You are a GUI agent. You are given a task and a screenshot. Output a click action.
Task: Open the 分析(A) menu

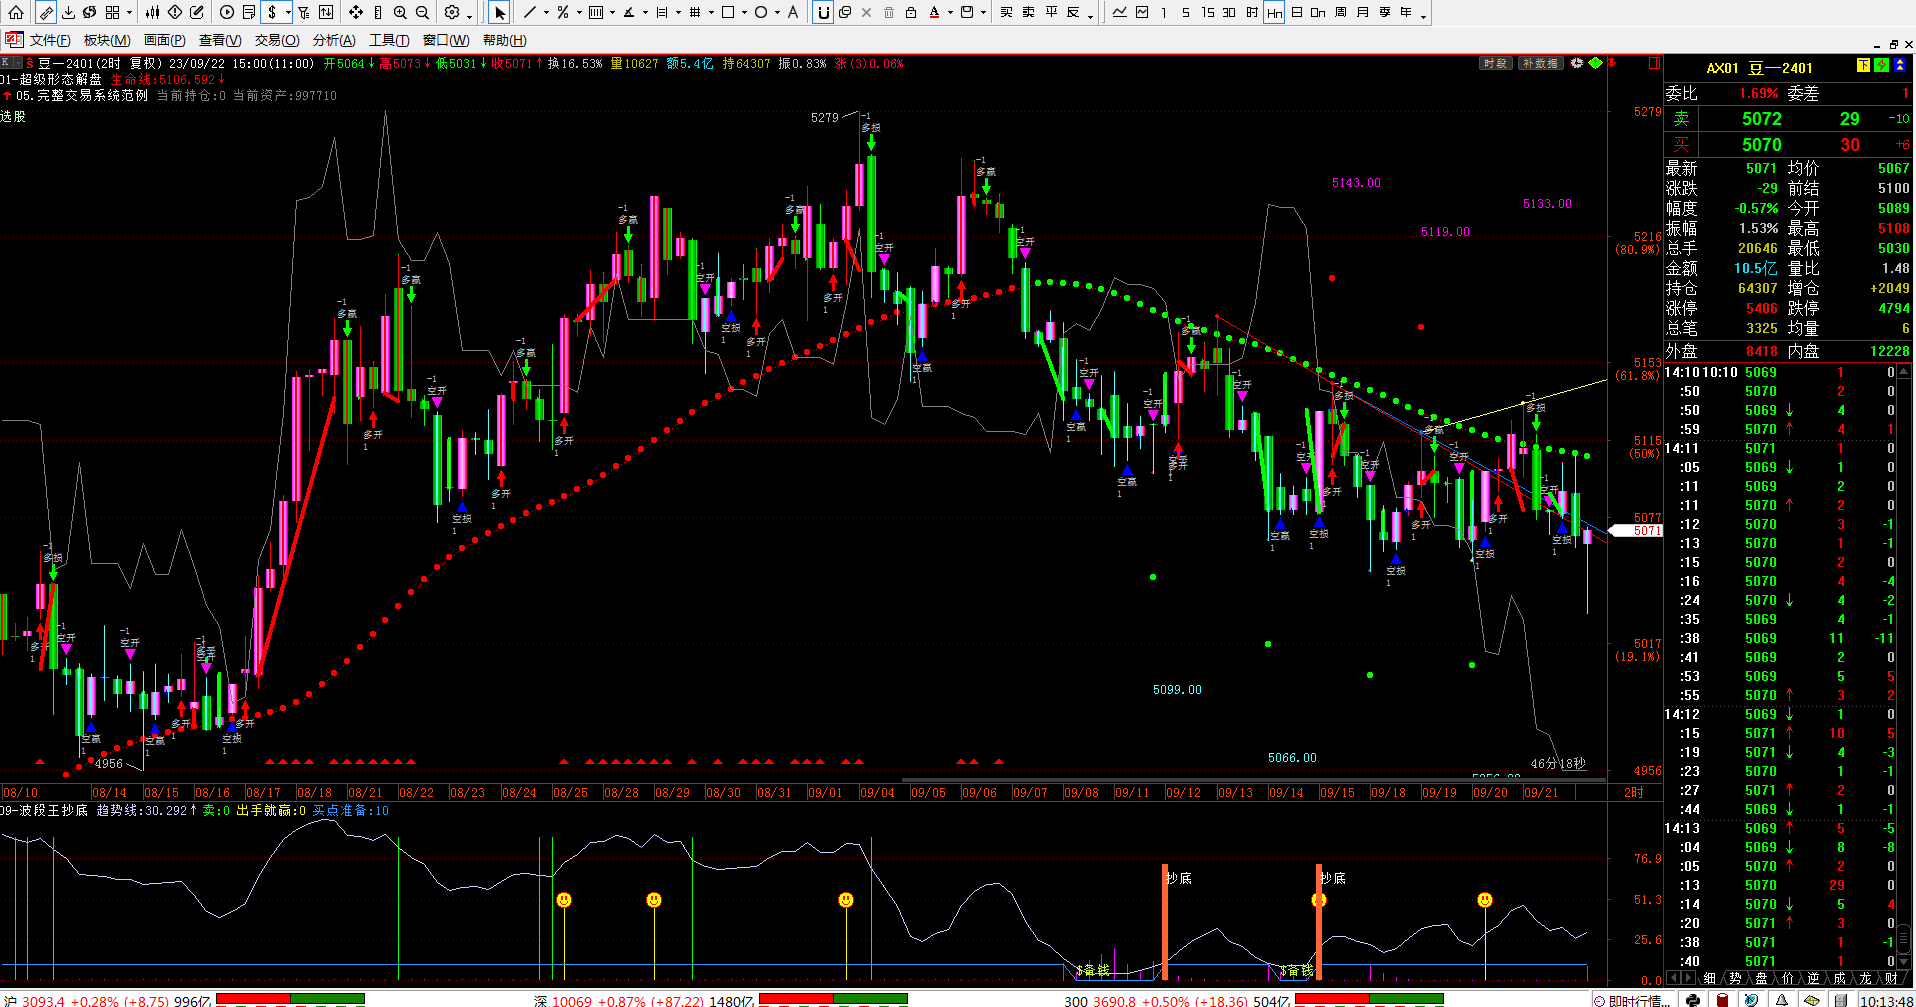point(334,40)
